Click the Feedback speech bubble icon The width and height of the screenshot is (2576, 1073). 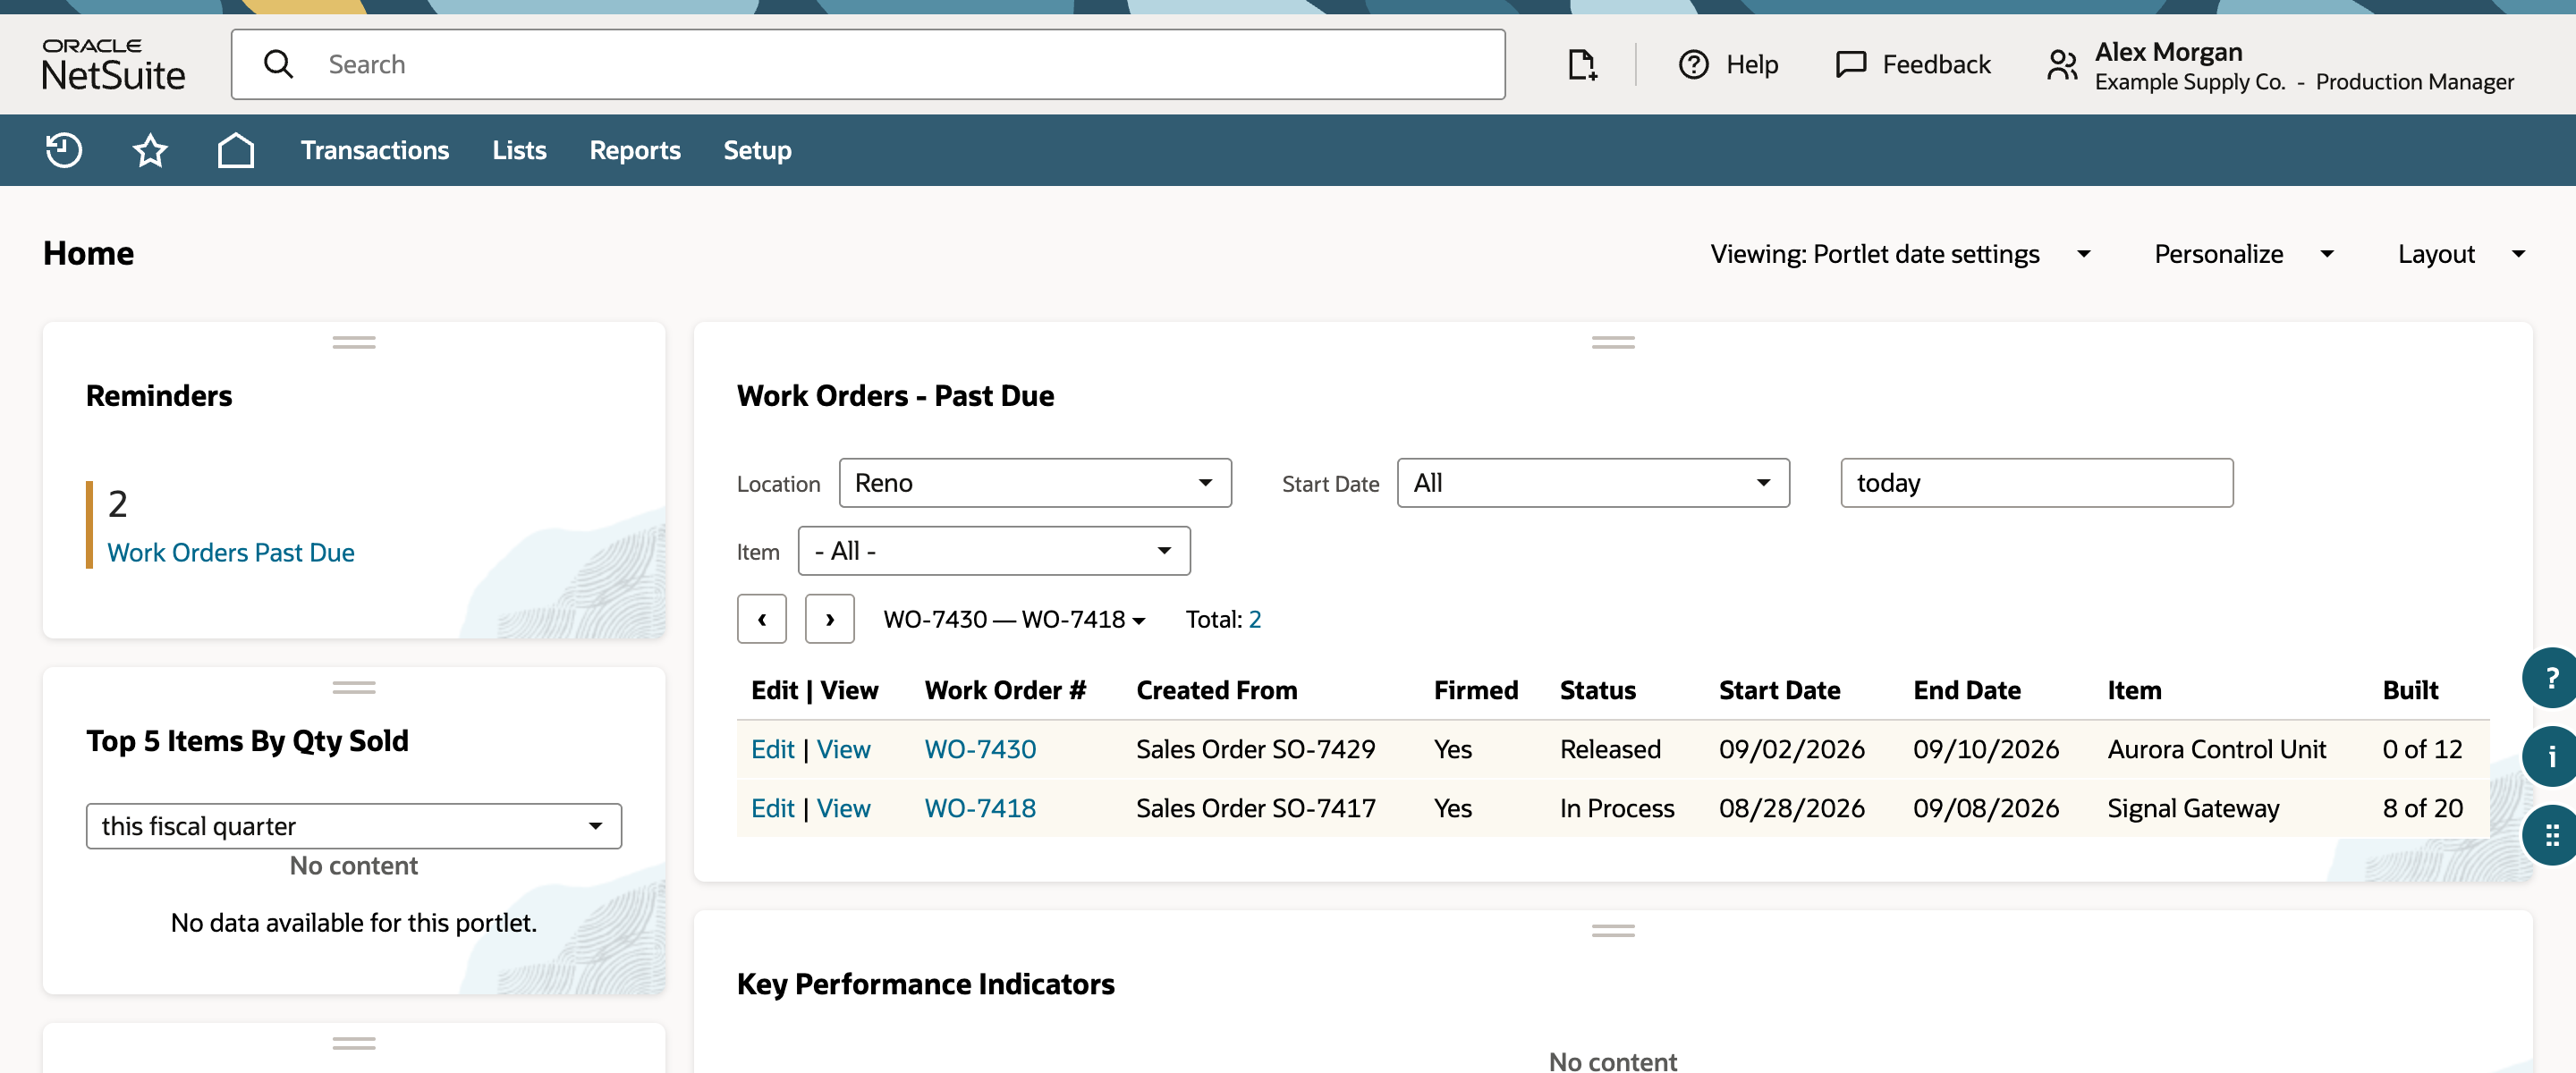(x=1851, y=64)
